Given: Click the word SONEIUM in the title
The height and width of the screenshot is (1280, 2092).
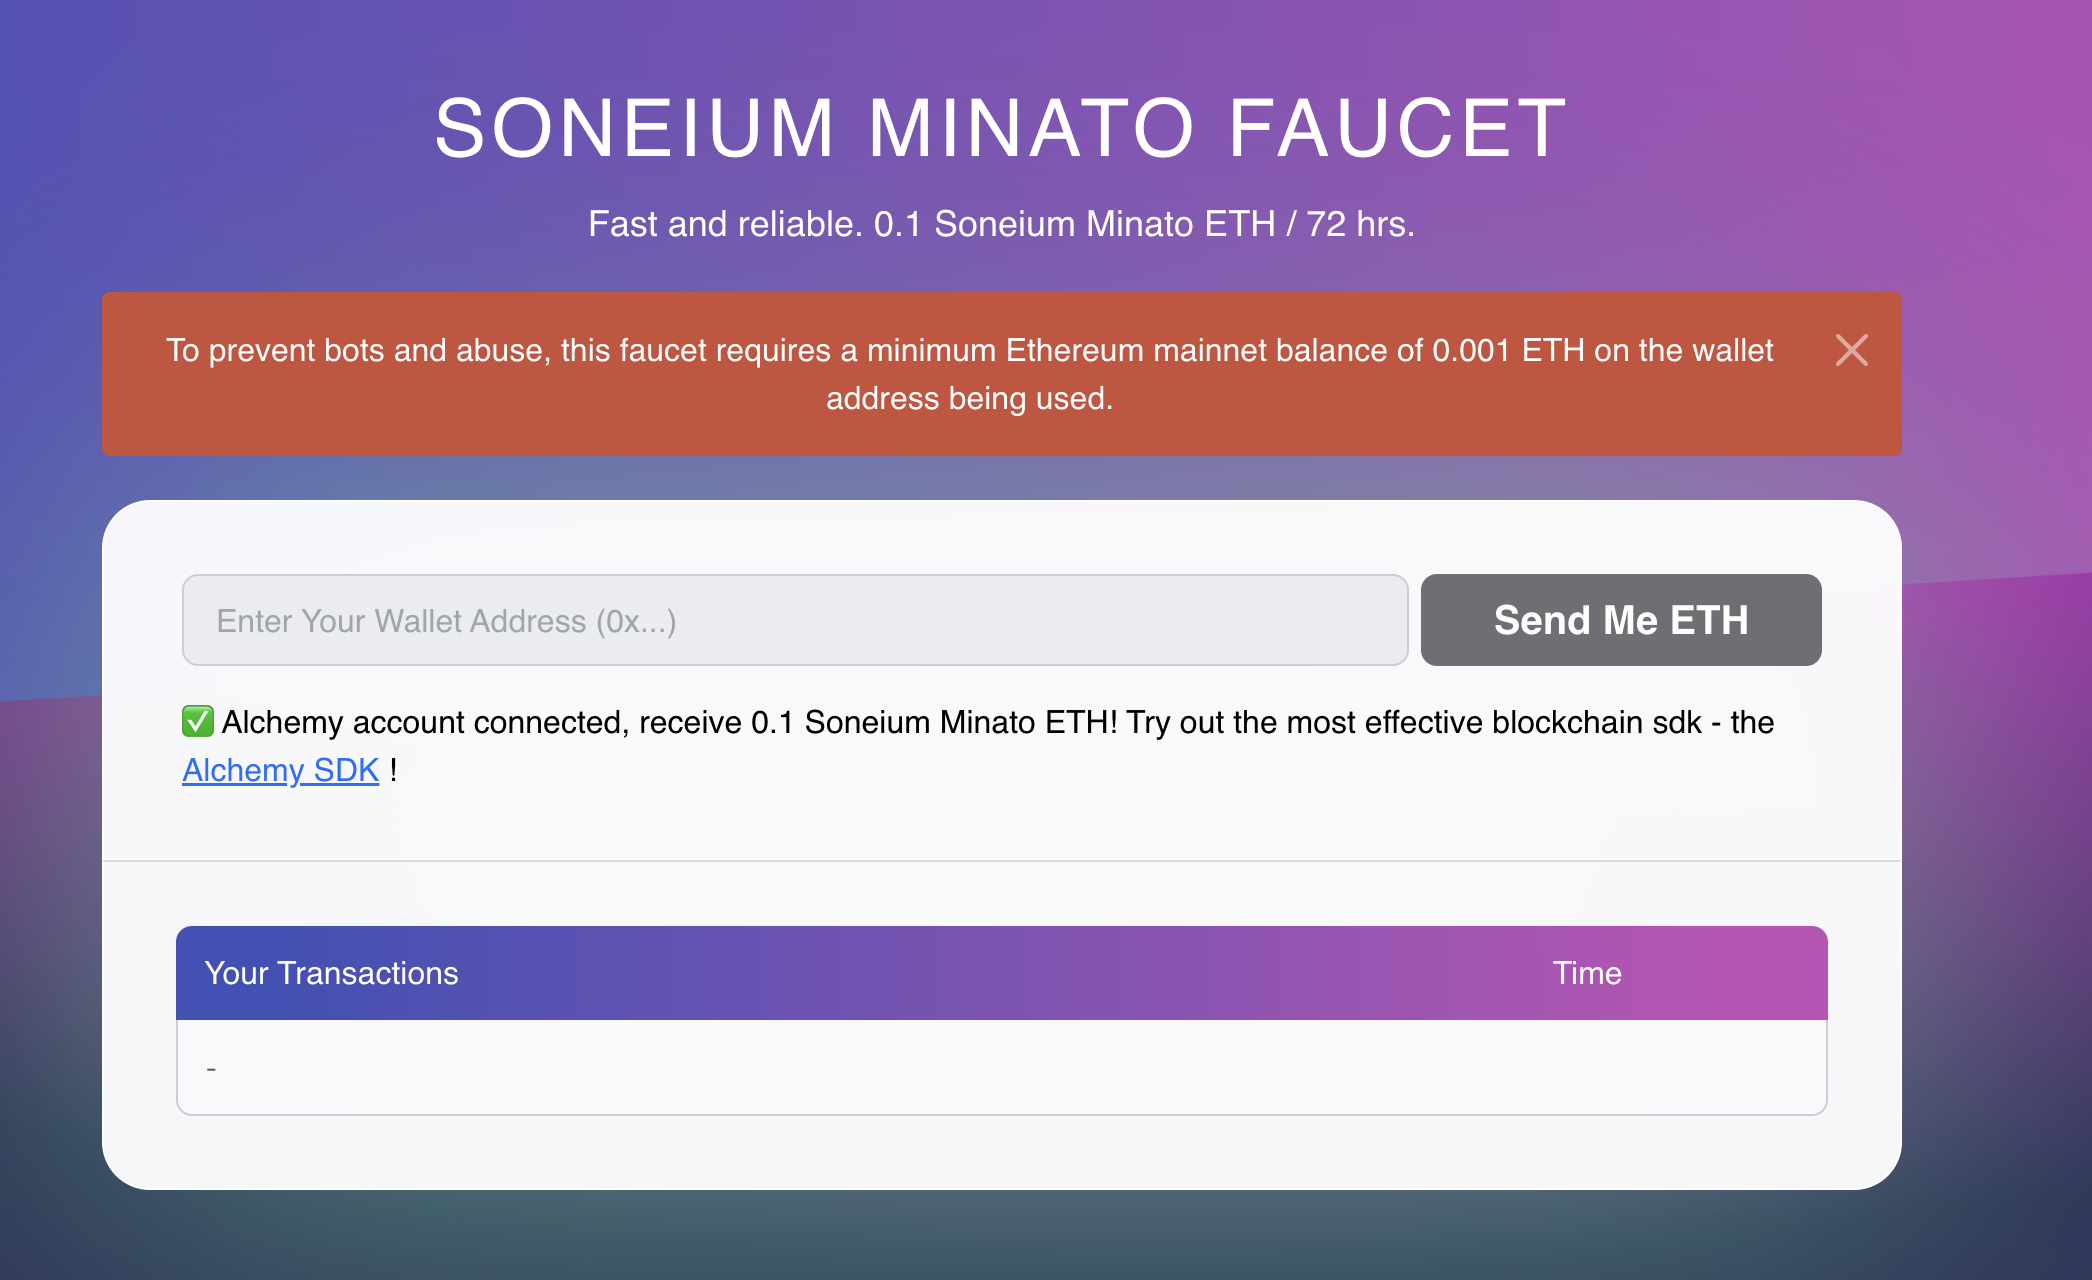Looking at the screenshot, I should point(634,129).
